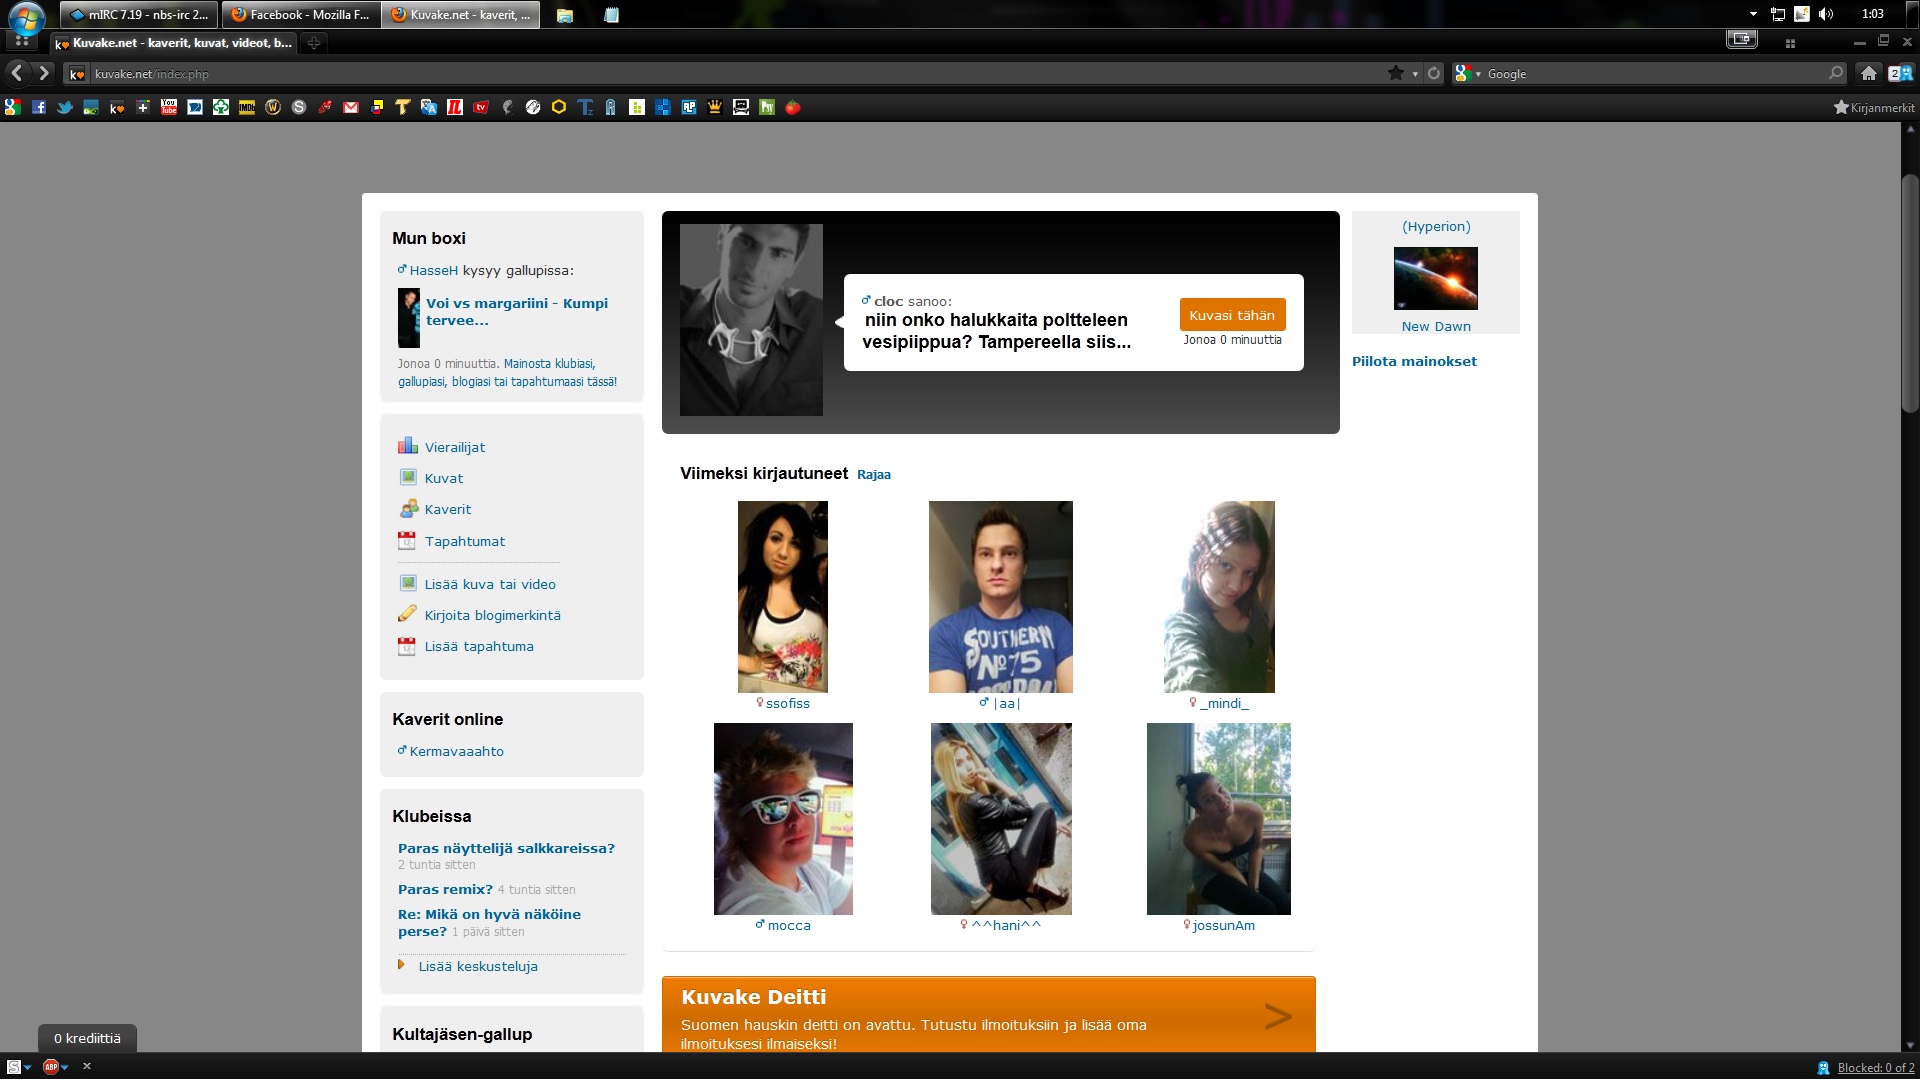Click the Twitter bird bookmark icon
Viewport: 1920px width, 1080px height.
coord(65,107)
